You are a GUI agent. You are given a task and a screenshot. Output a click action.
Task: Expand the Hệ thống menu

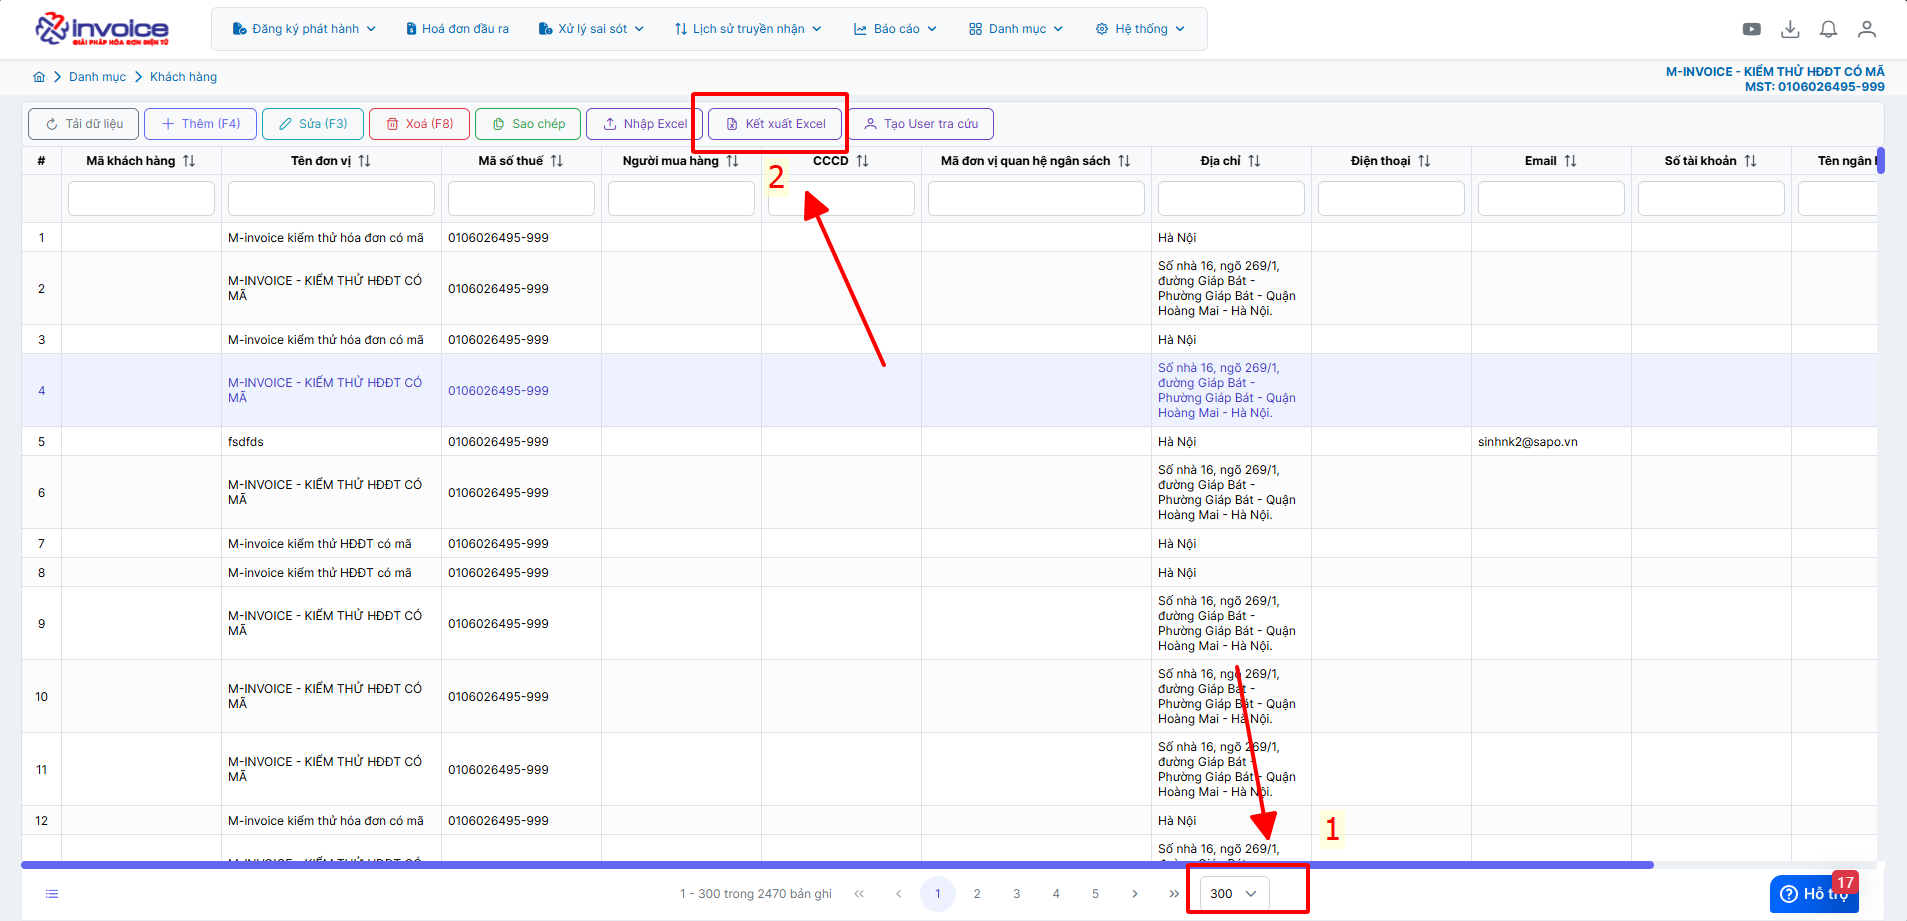(x=1140, y=29)
